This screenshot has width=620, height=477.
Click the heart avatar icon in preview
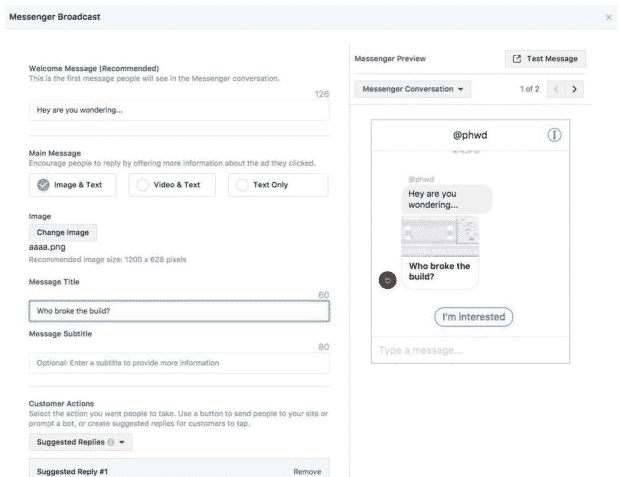pyautogui.click(x=388, y=282)
